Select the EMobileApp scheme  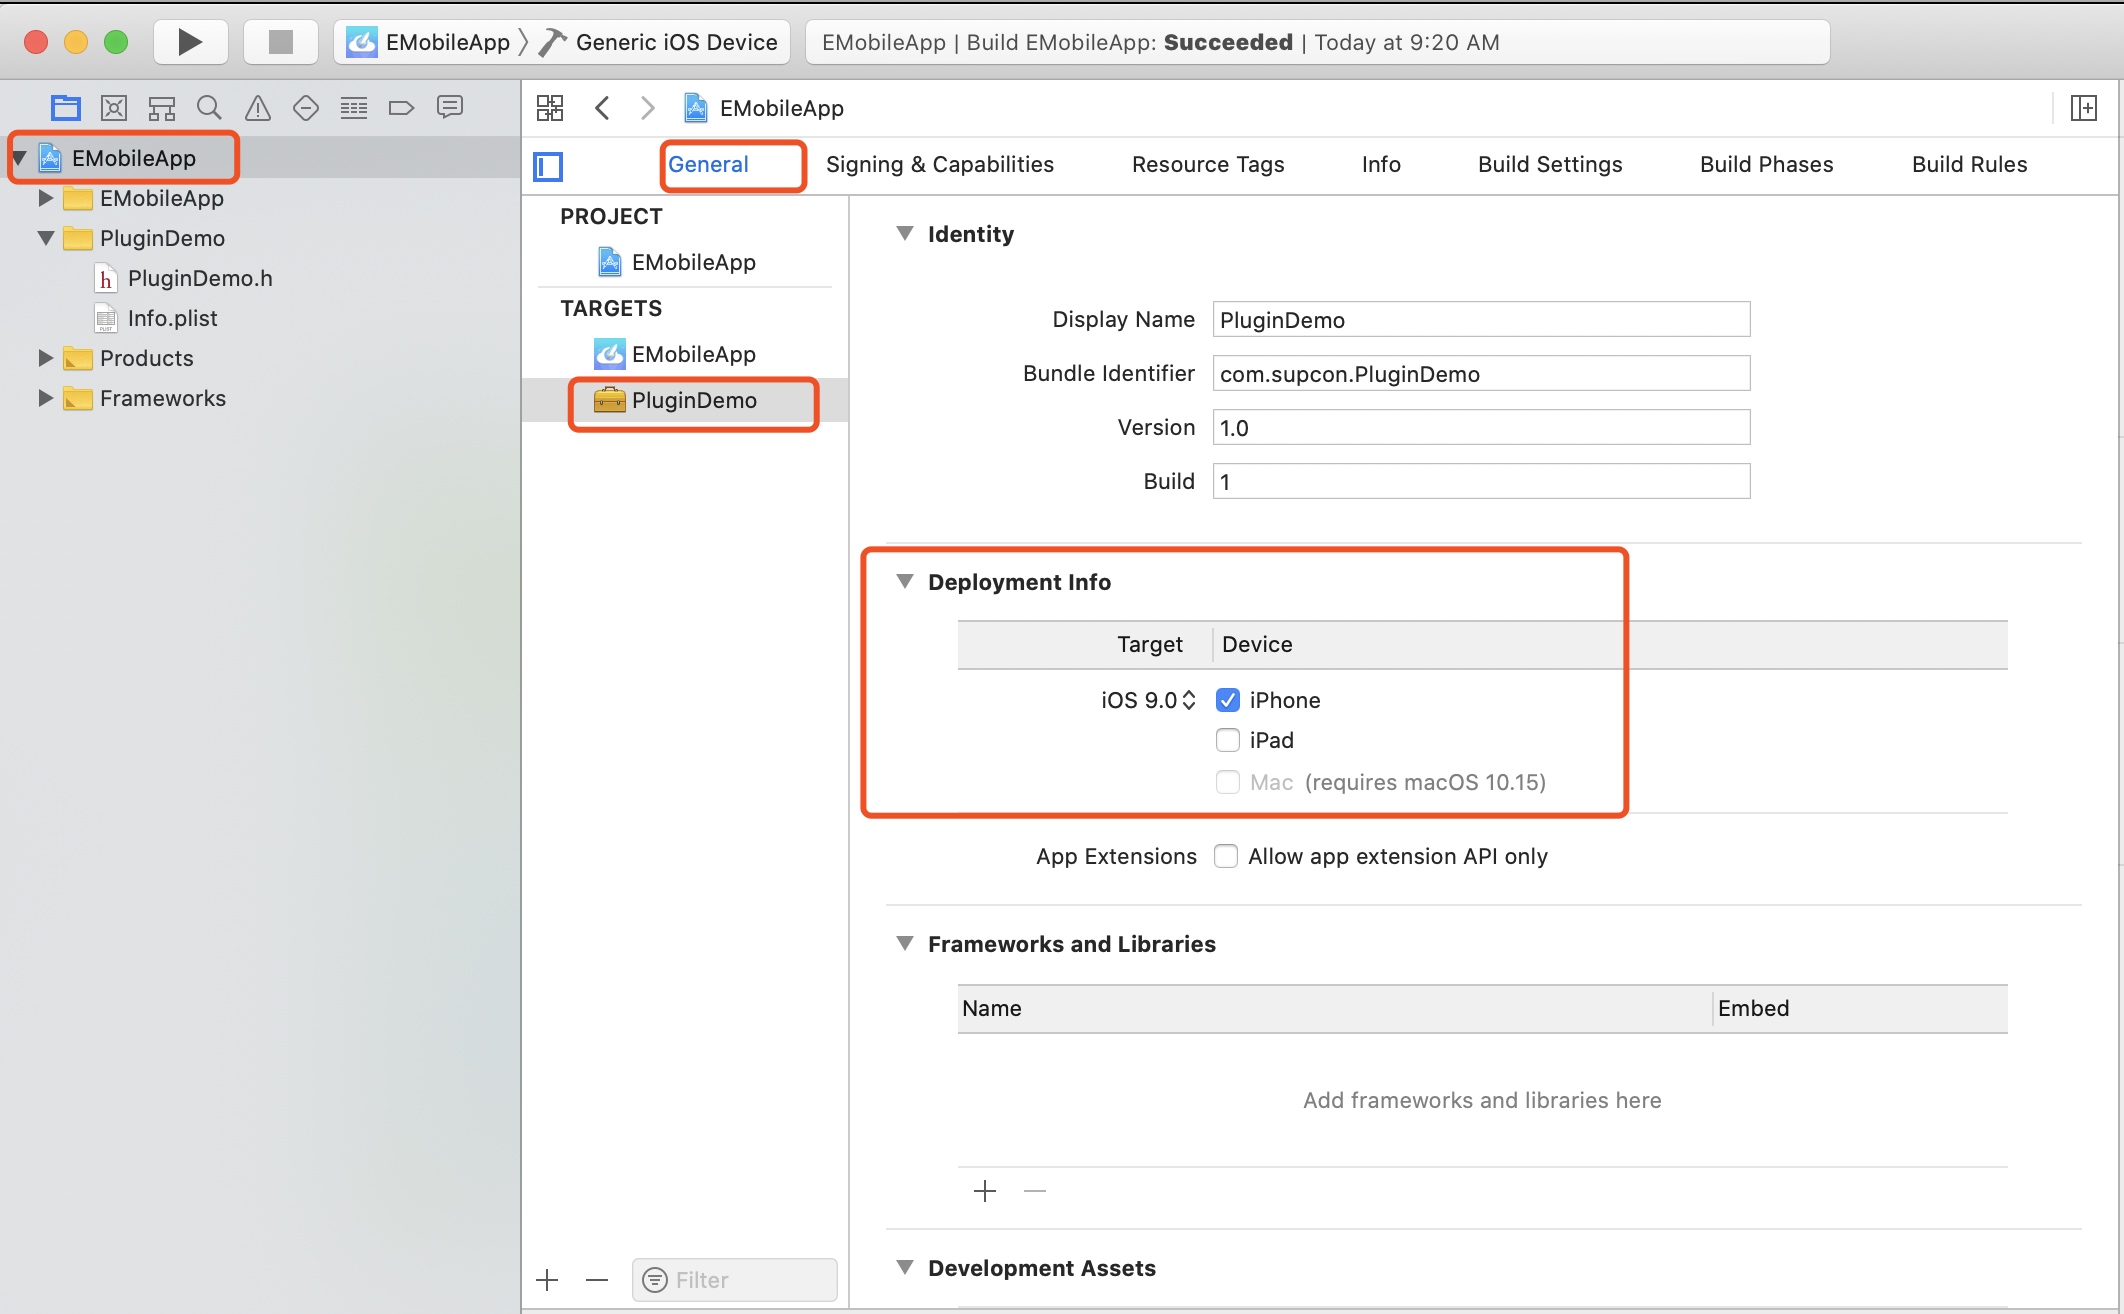[x=428, y=42]
